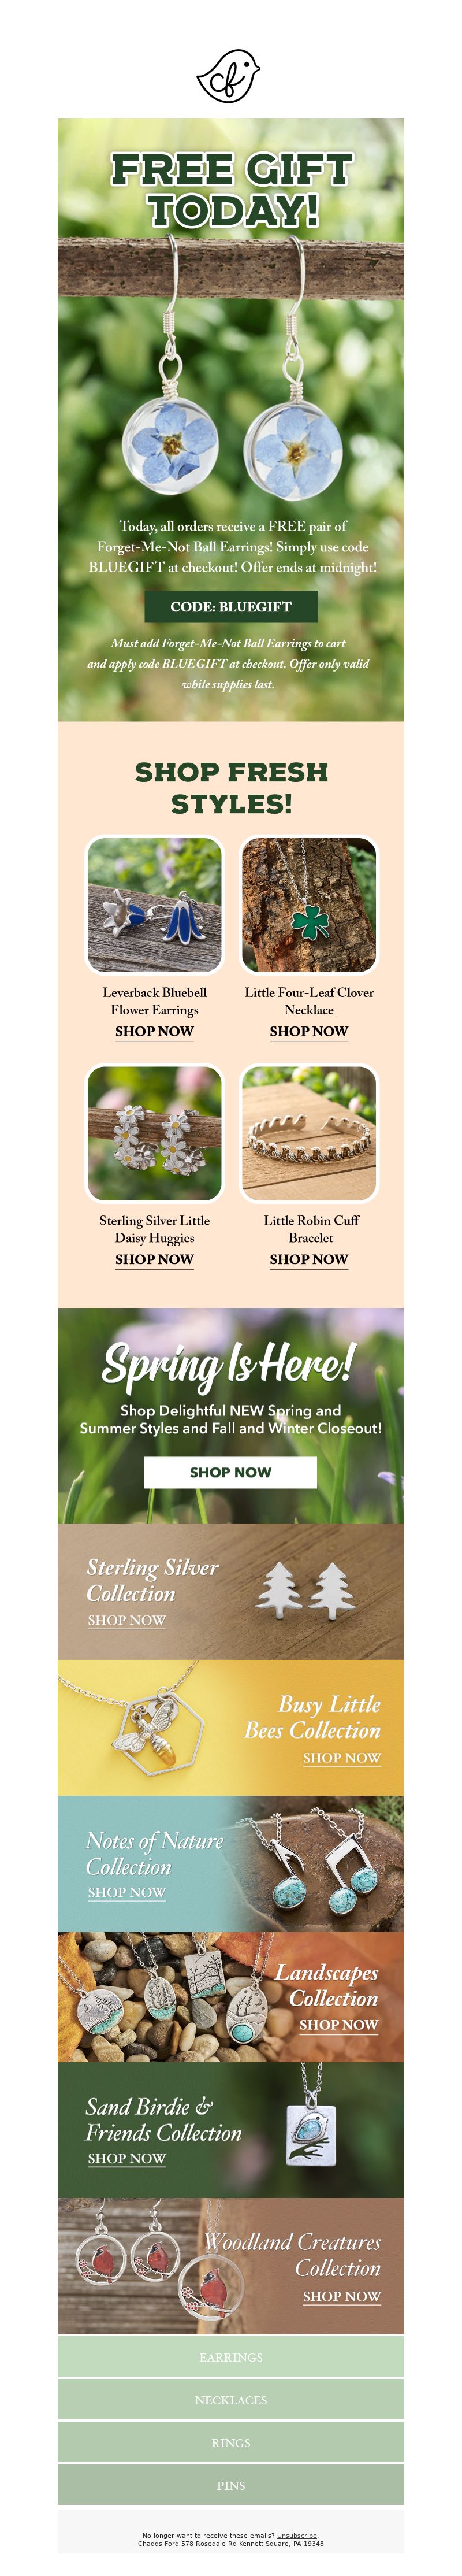Image resolution: width=462 pixels, height=2576 pixels.
Task: Open the Necklaces category bar
Action: coord(231,2399)
